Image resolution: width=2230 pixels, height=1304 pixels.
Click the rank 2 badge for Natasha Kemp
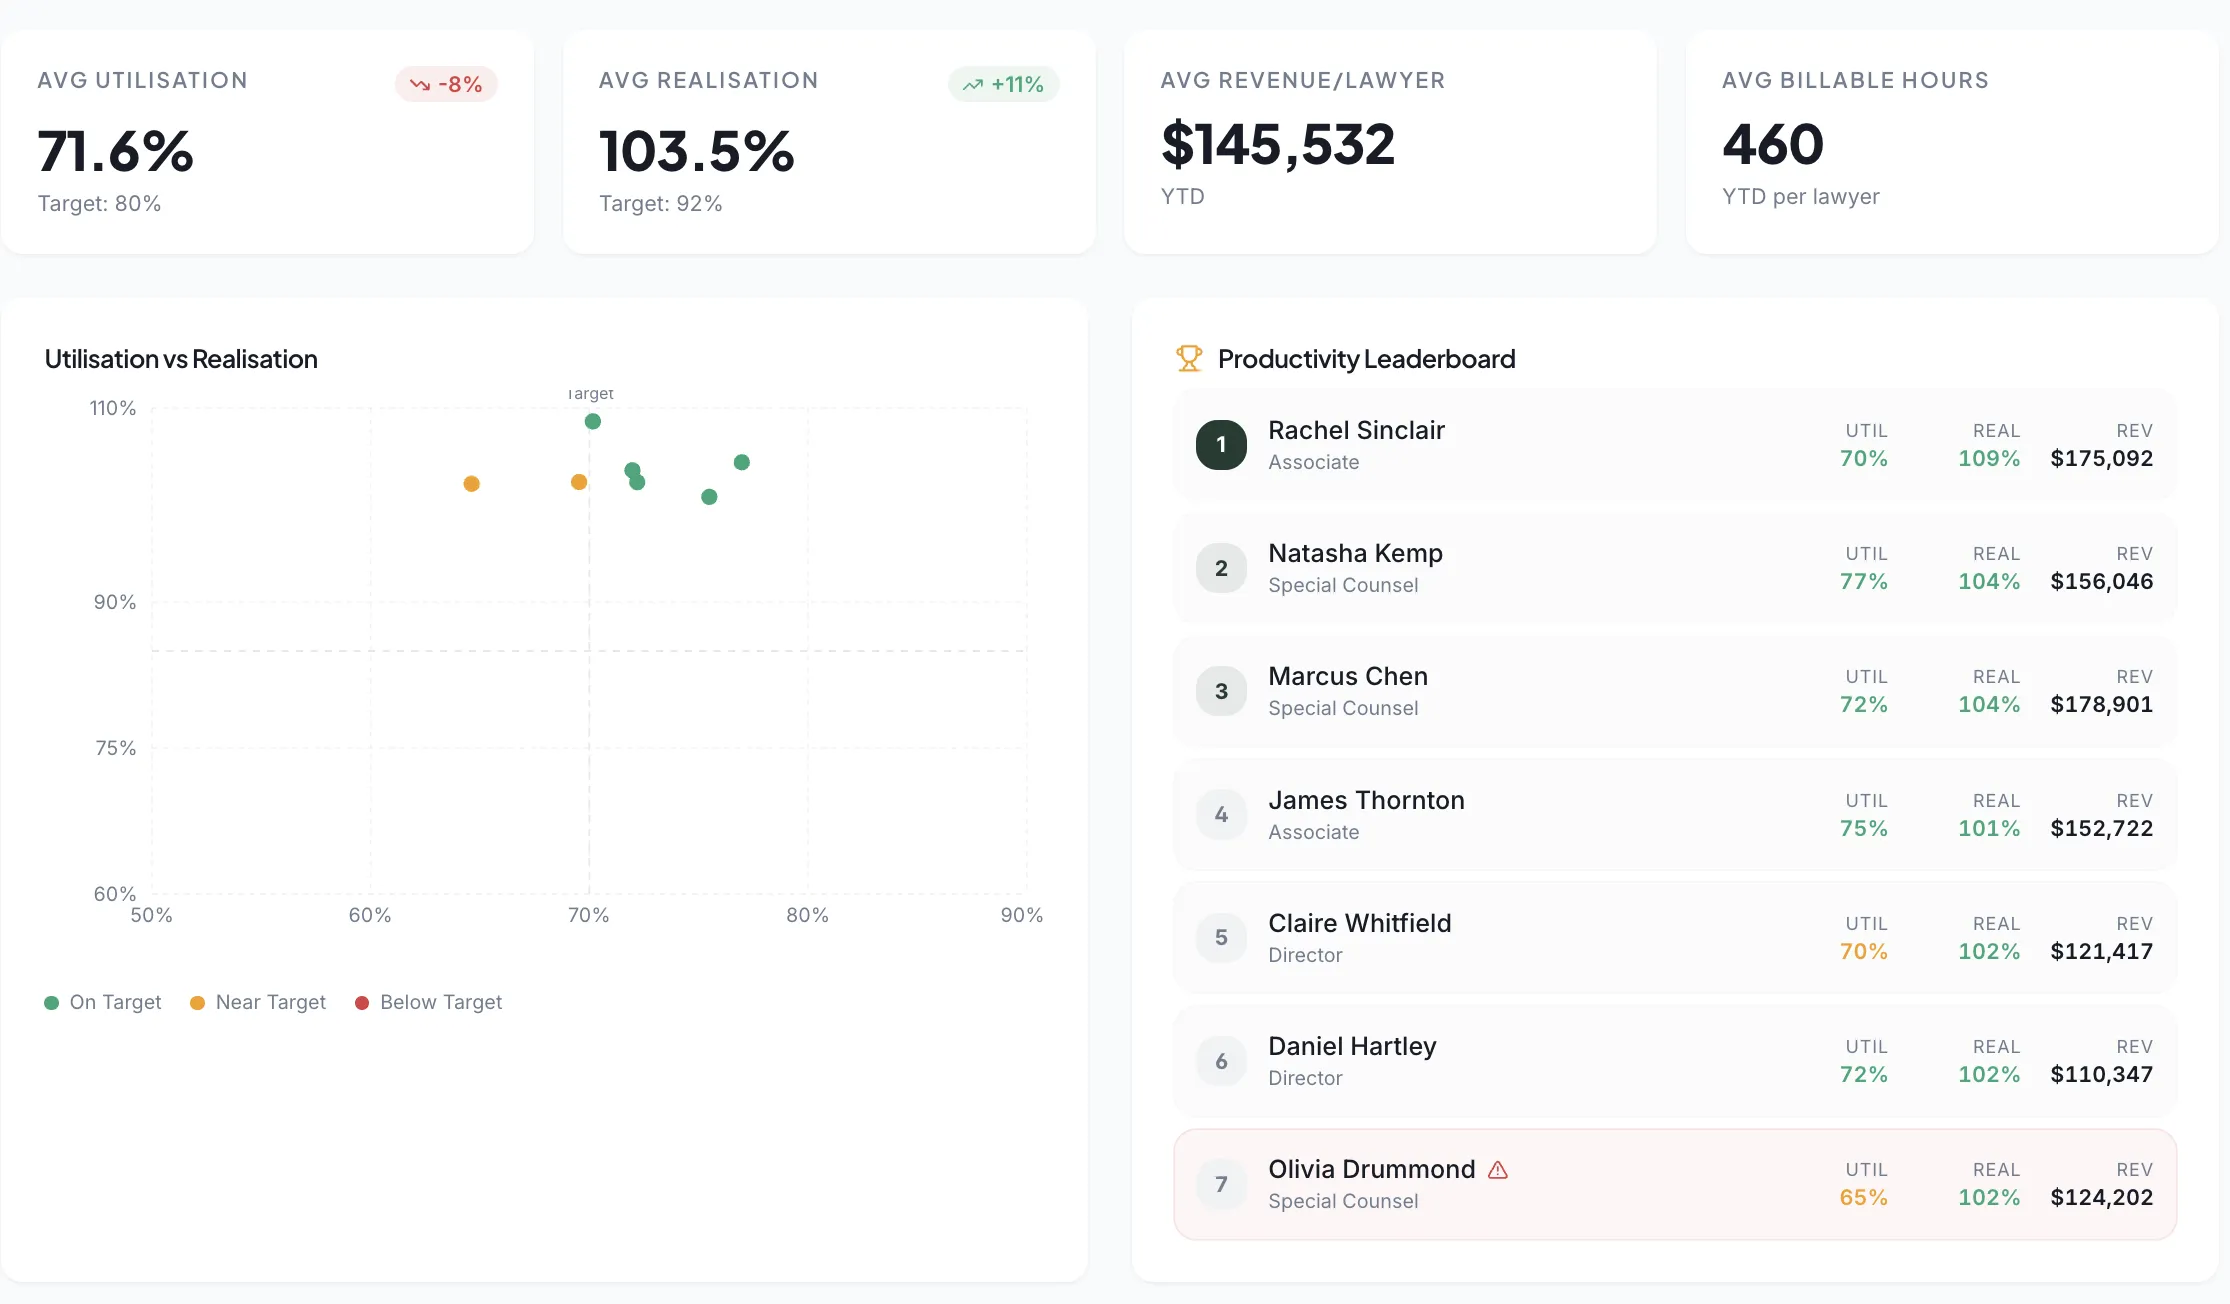coord(1221,568)
